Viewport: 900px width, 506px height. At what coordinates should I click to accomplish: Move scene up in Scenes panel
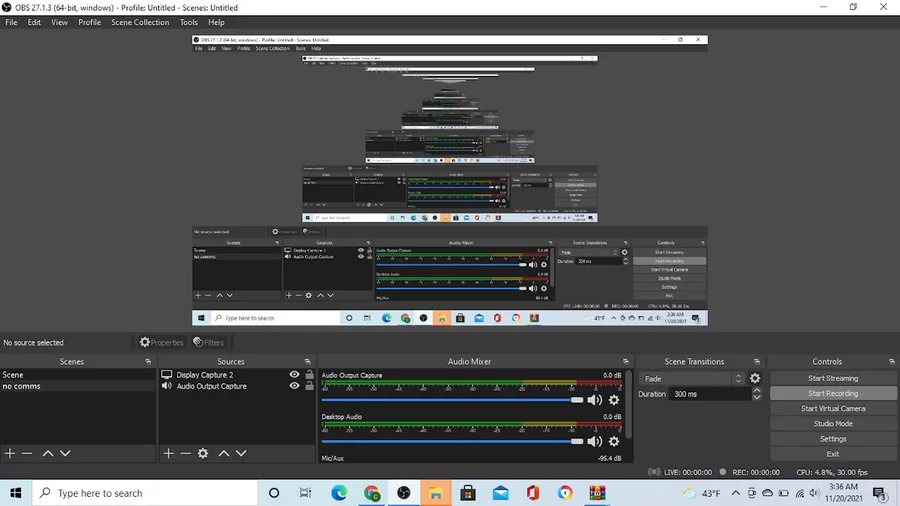pyautogui.click(x=48, y=453)
